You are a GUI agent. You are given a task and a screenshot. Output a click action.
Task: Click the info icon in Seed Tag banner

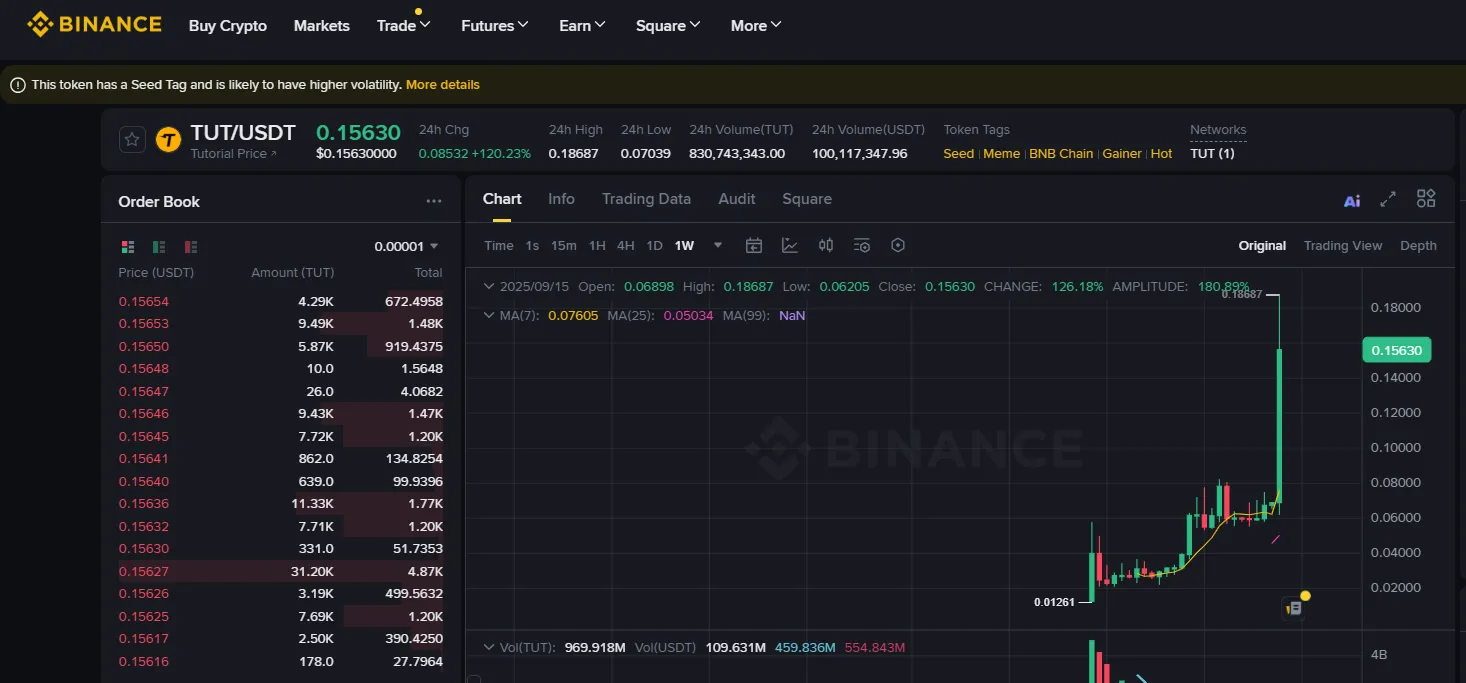[x=17, y=85]
